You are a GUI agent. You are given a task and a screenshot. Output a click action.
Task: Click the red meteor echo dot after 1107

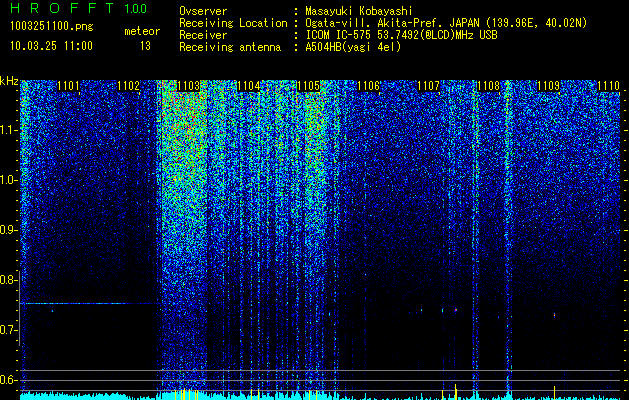[456, 310]
